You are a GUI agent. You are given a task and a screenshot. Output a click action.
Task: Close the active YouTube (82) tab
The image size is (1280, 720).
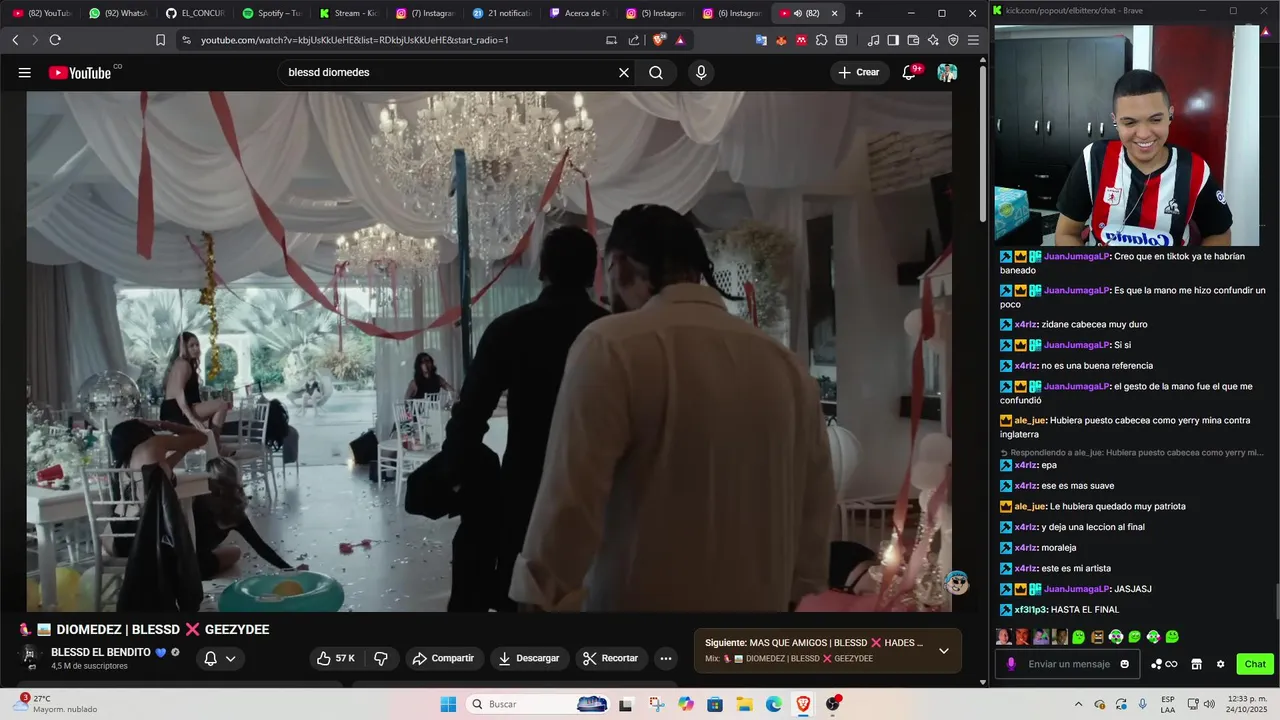(834, 13)
